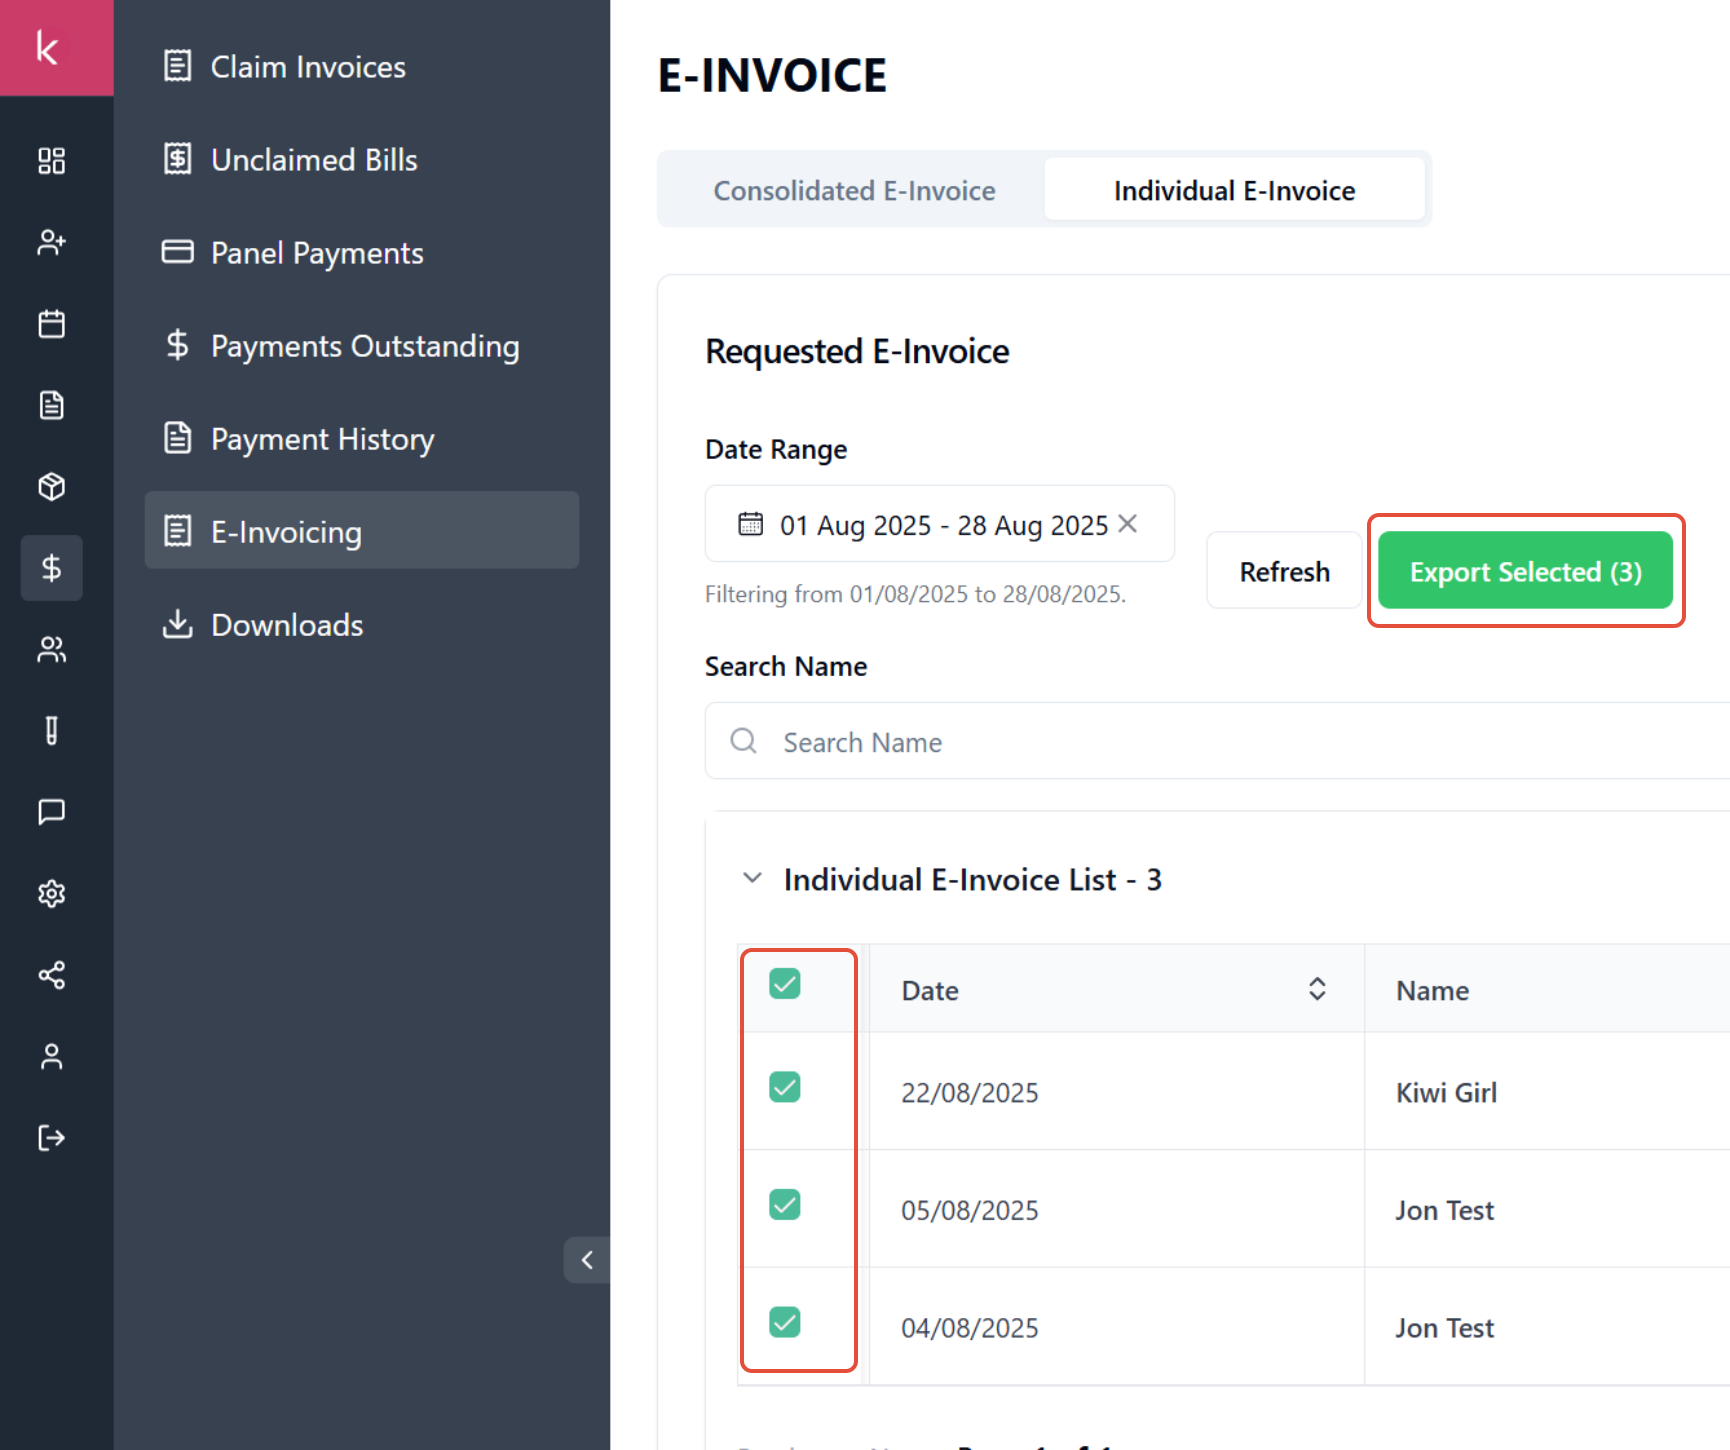Viewport: 1730px width, 1450px height.
Task: Collapse the Individual E-Invoice List section chevron
Action: pyautogui.click(x=752, y=878)
